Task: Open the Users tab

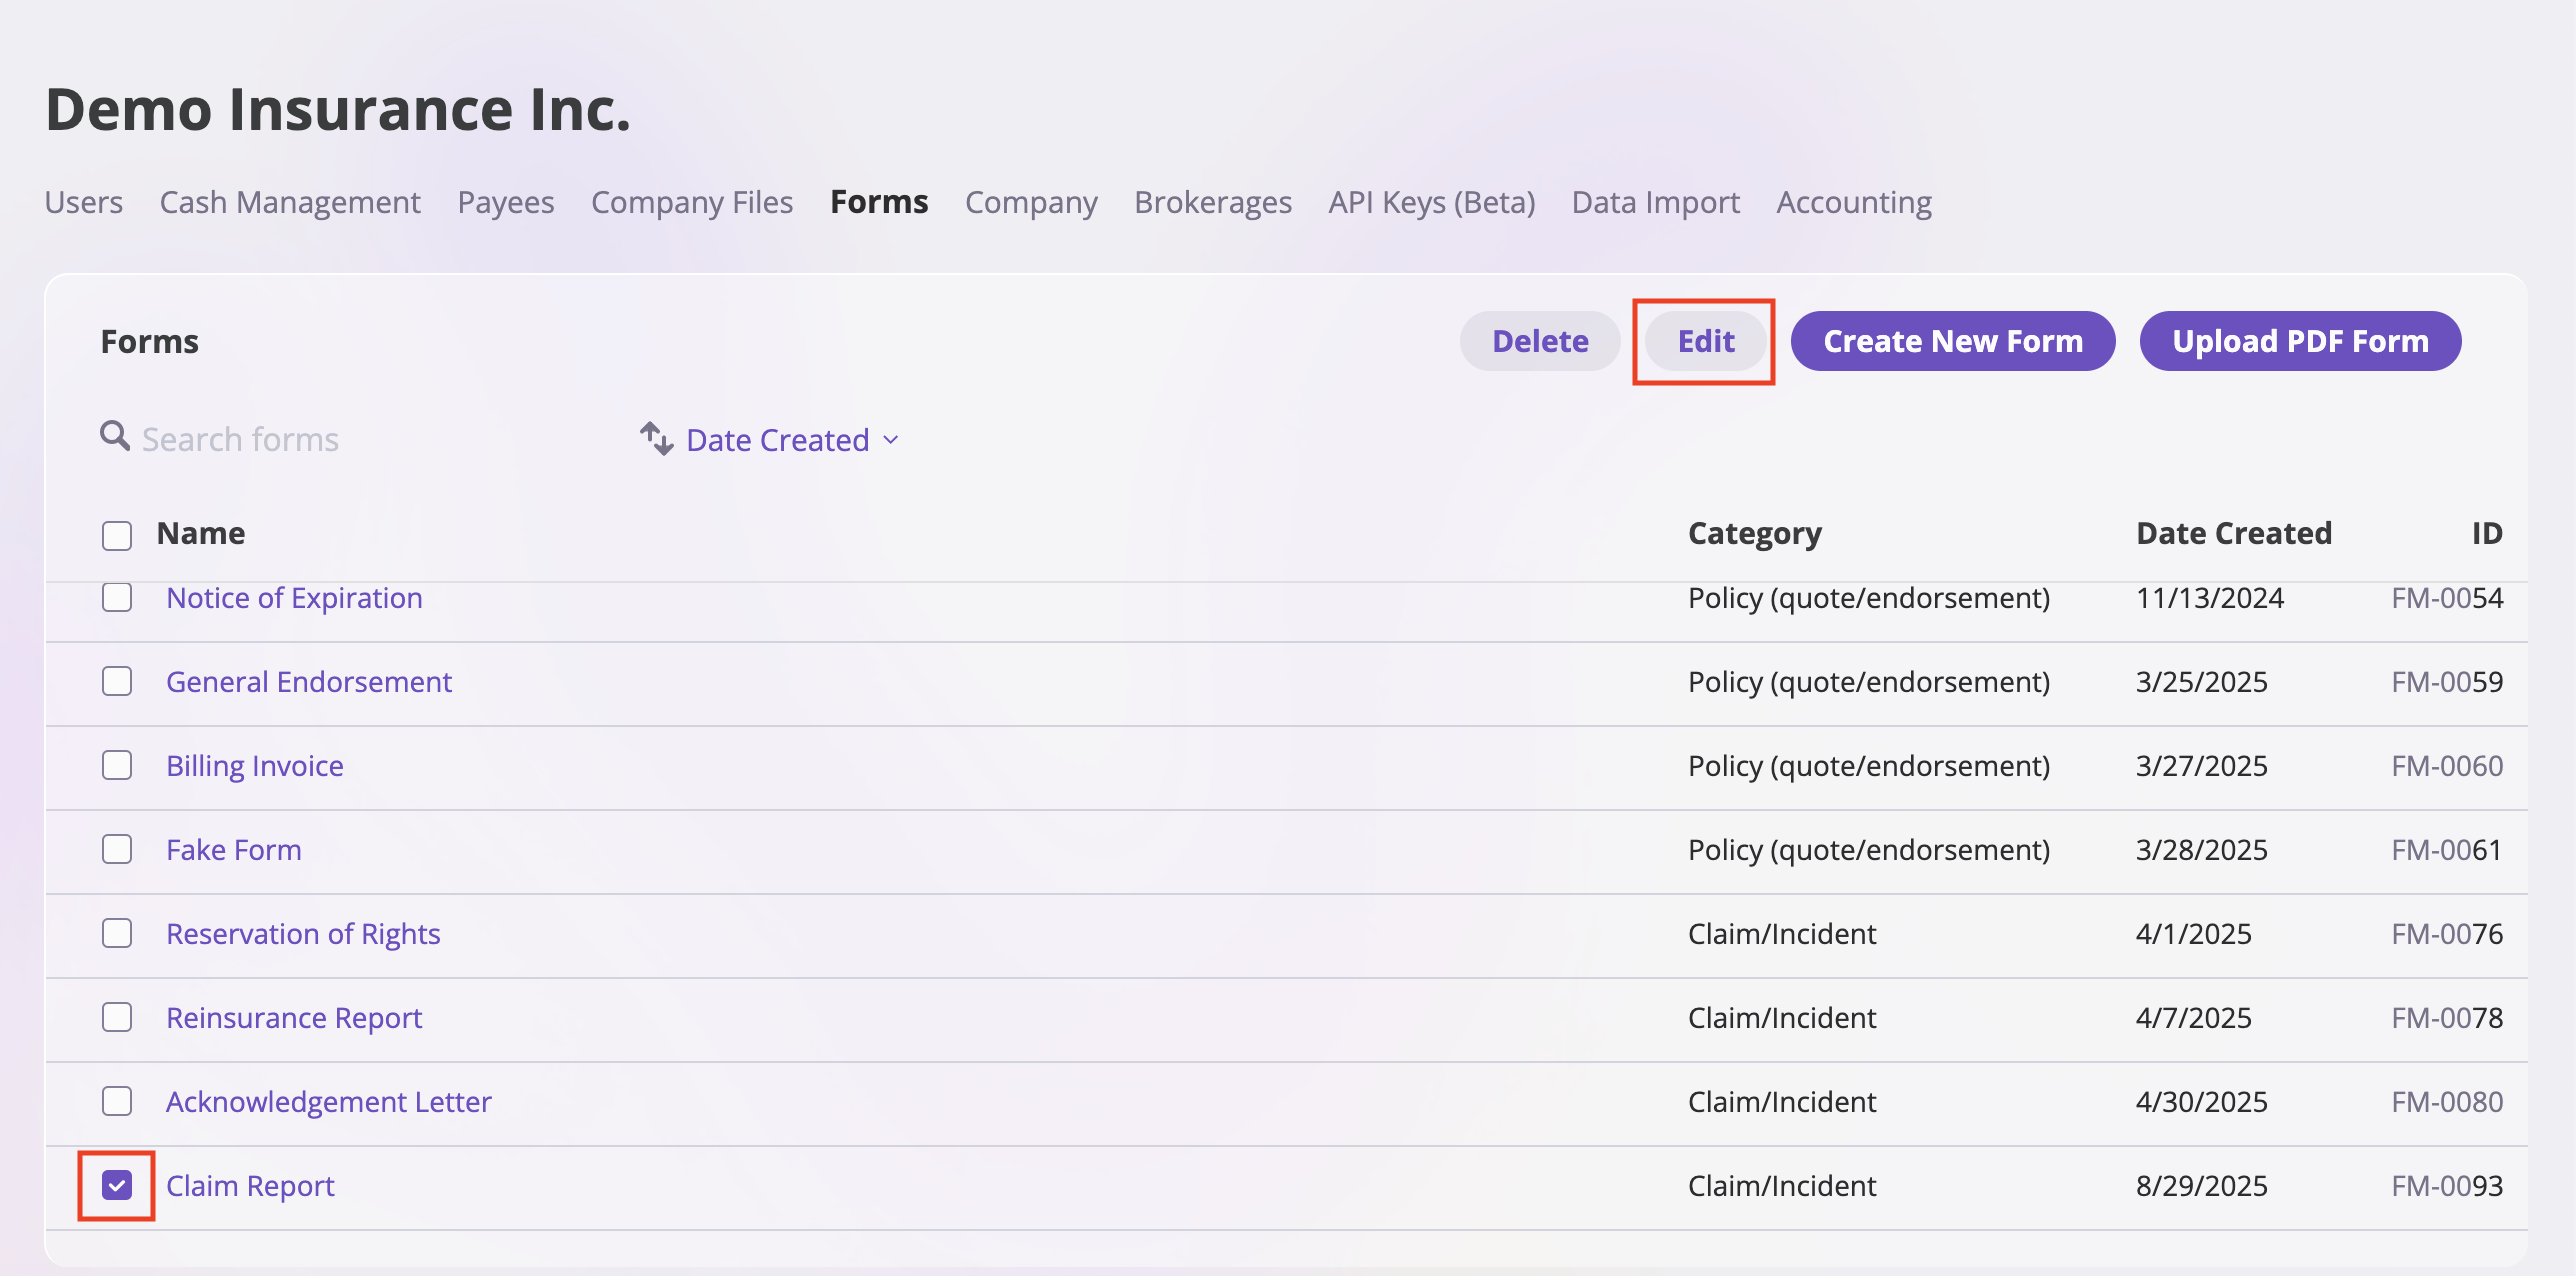Action: pyautogui.click(x=84, y=202)
